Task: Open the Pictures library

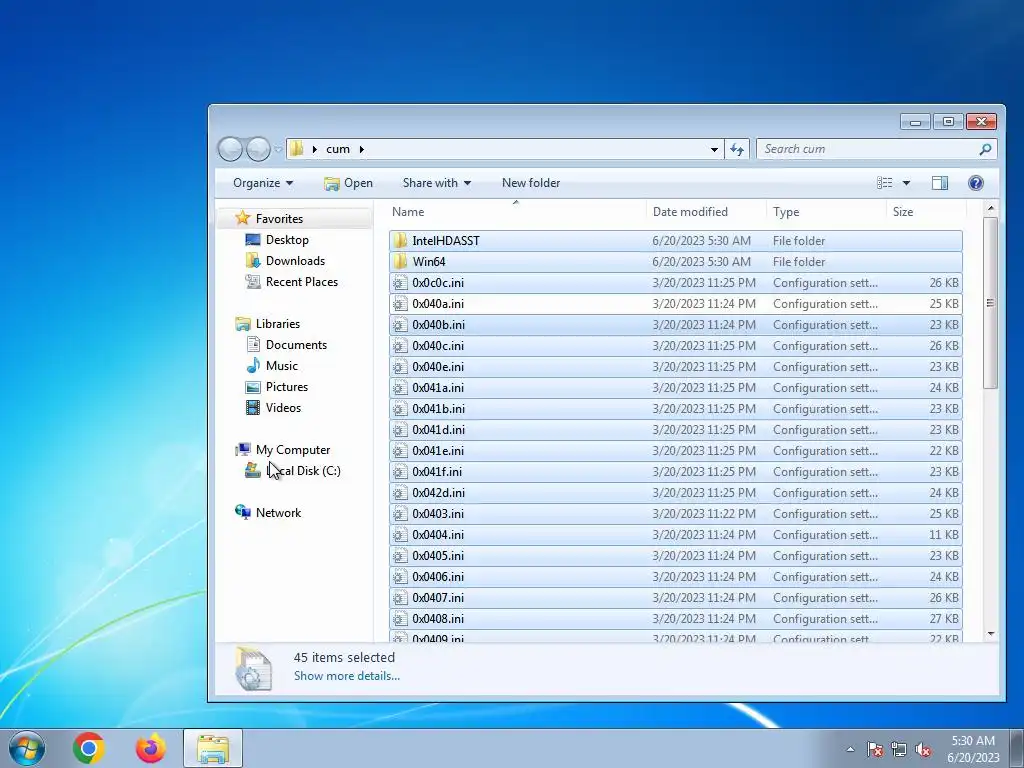Action: [287, 387]
